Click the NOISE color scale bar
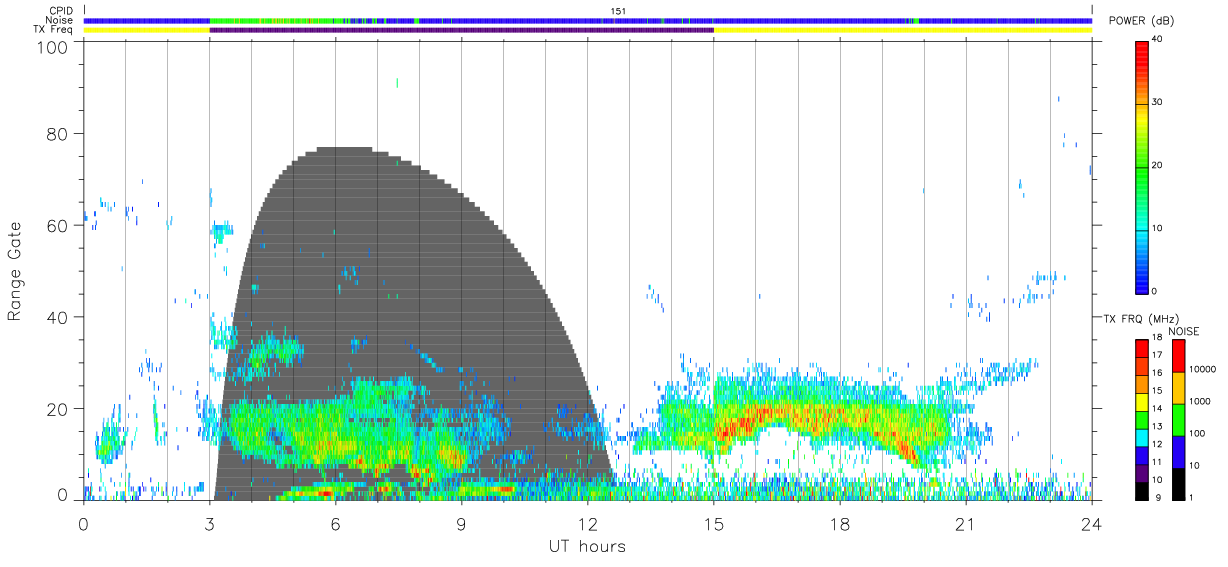Image resolution: width=1228 pixels, height=567 pixels. [1179, 418]
